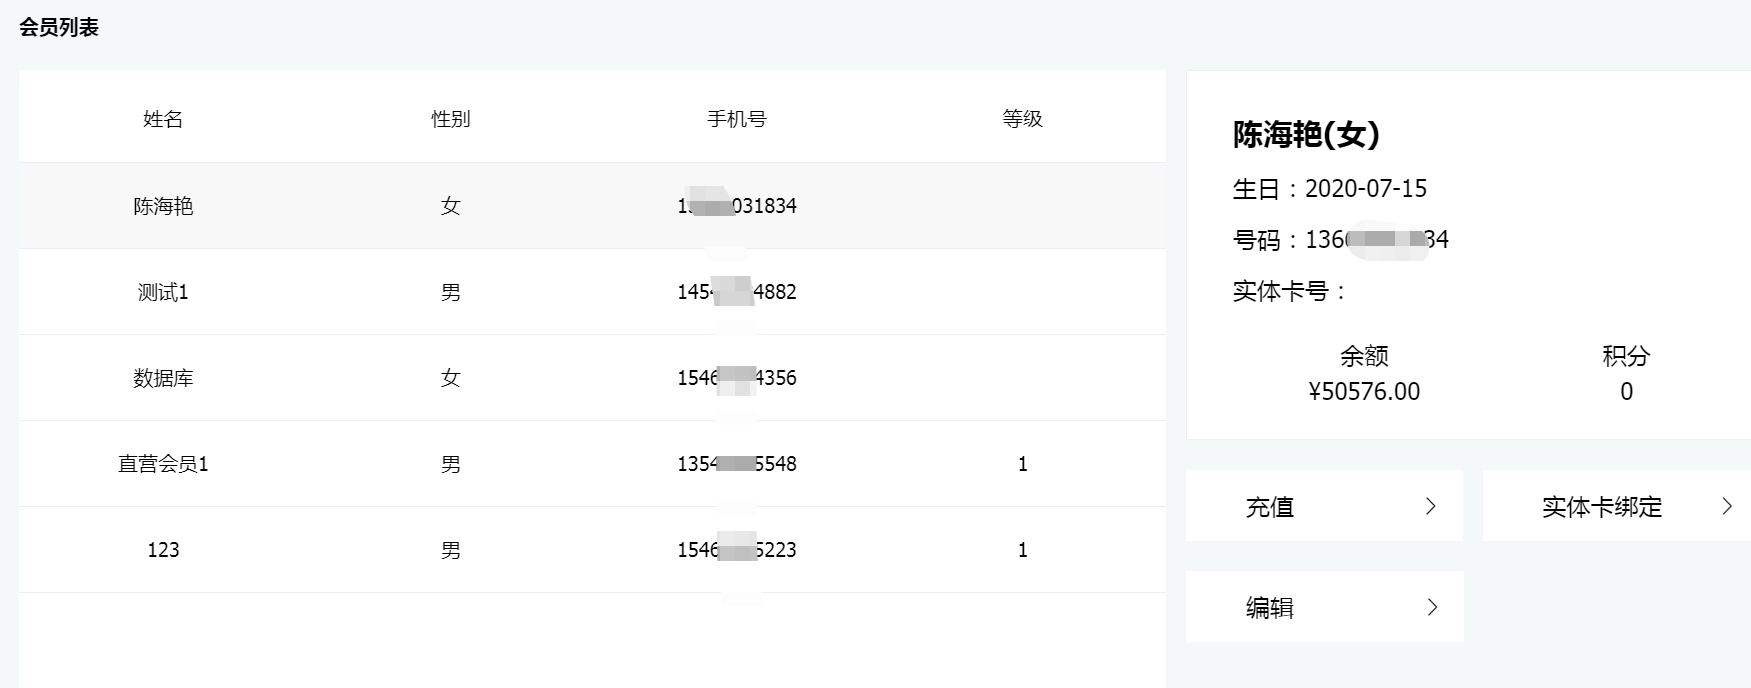Viewport: 1751px width, 688px height.
Task: Click the 积分 points value
Action: [1626, 391]
